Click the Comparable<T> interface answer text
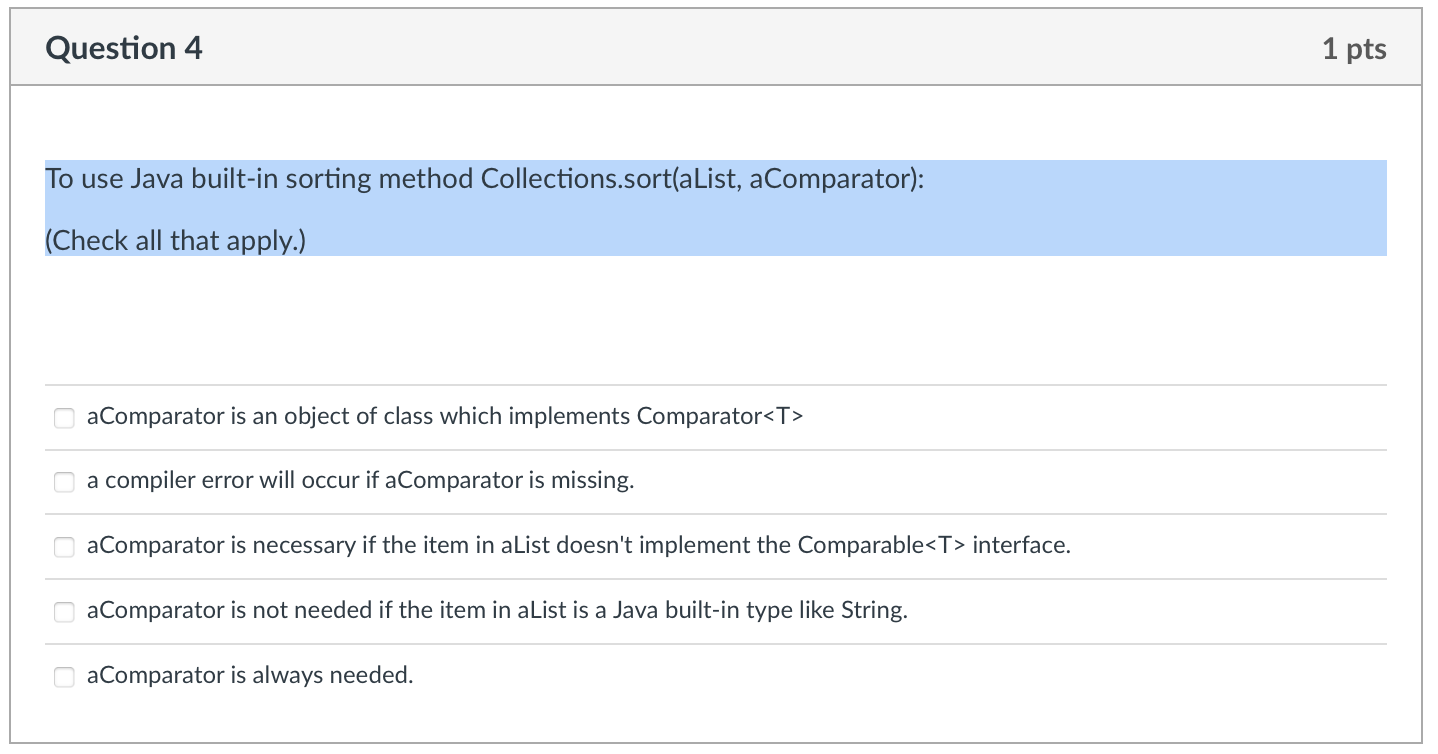1438x754 pixels. [x=578, y=546]
